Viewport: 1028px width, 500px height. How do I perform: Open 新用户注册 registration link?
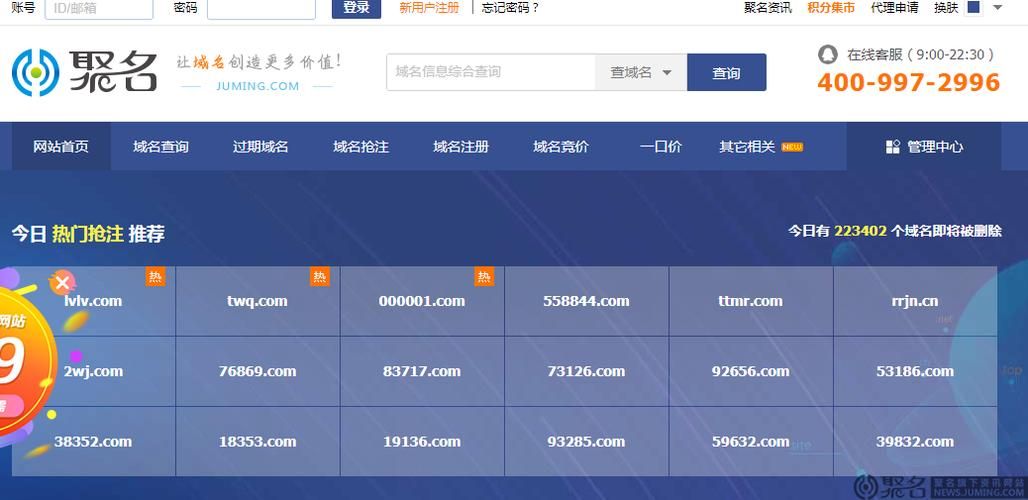[x=429, y=8]
